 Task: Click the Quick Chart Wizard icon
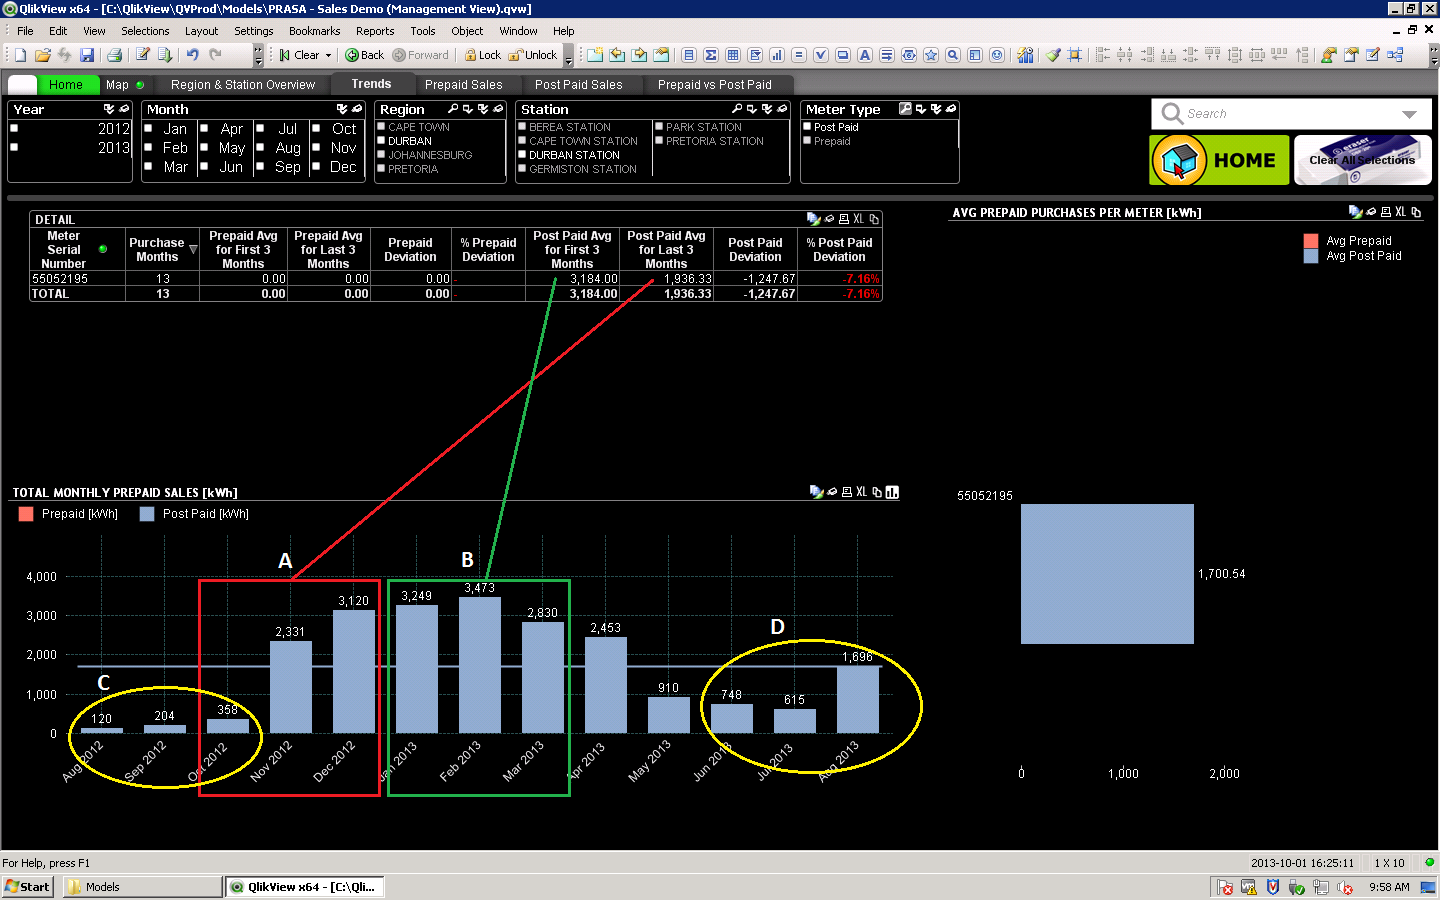click(x=1025, y=56)
